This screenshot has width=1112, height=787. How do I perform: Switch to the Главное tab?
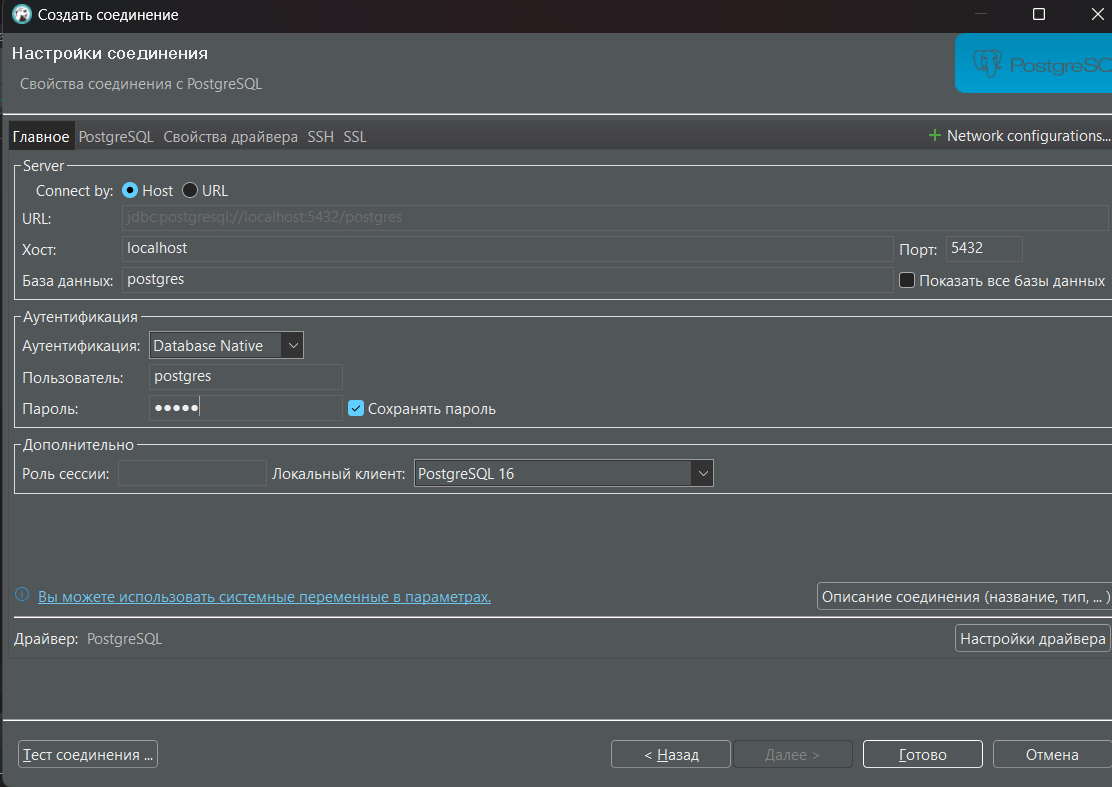coord(40,136)
